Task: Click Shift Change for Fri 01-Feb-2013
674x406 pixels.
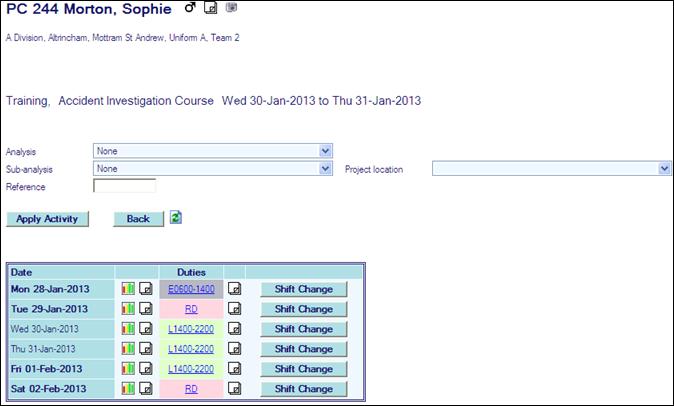Action: [x=303, y=369]
